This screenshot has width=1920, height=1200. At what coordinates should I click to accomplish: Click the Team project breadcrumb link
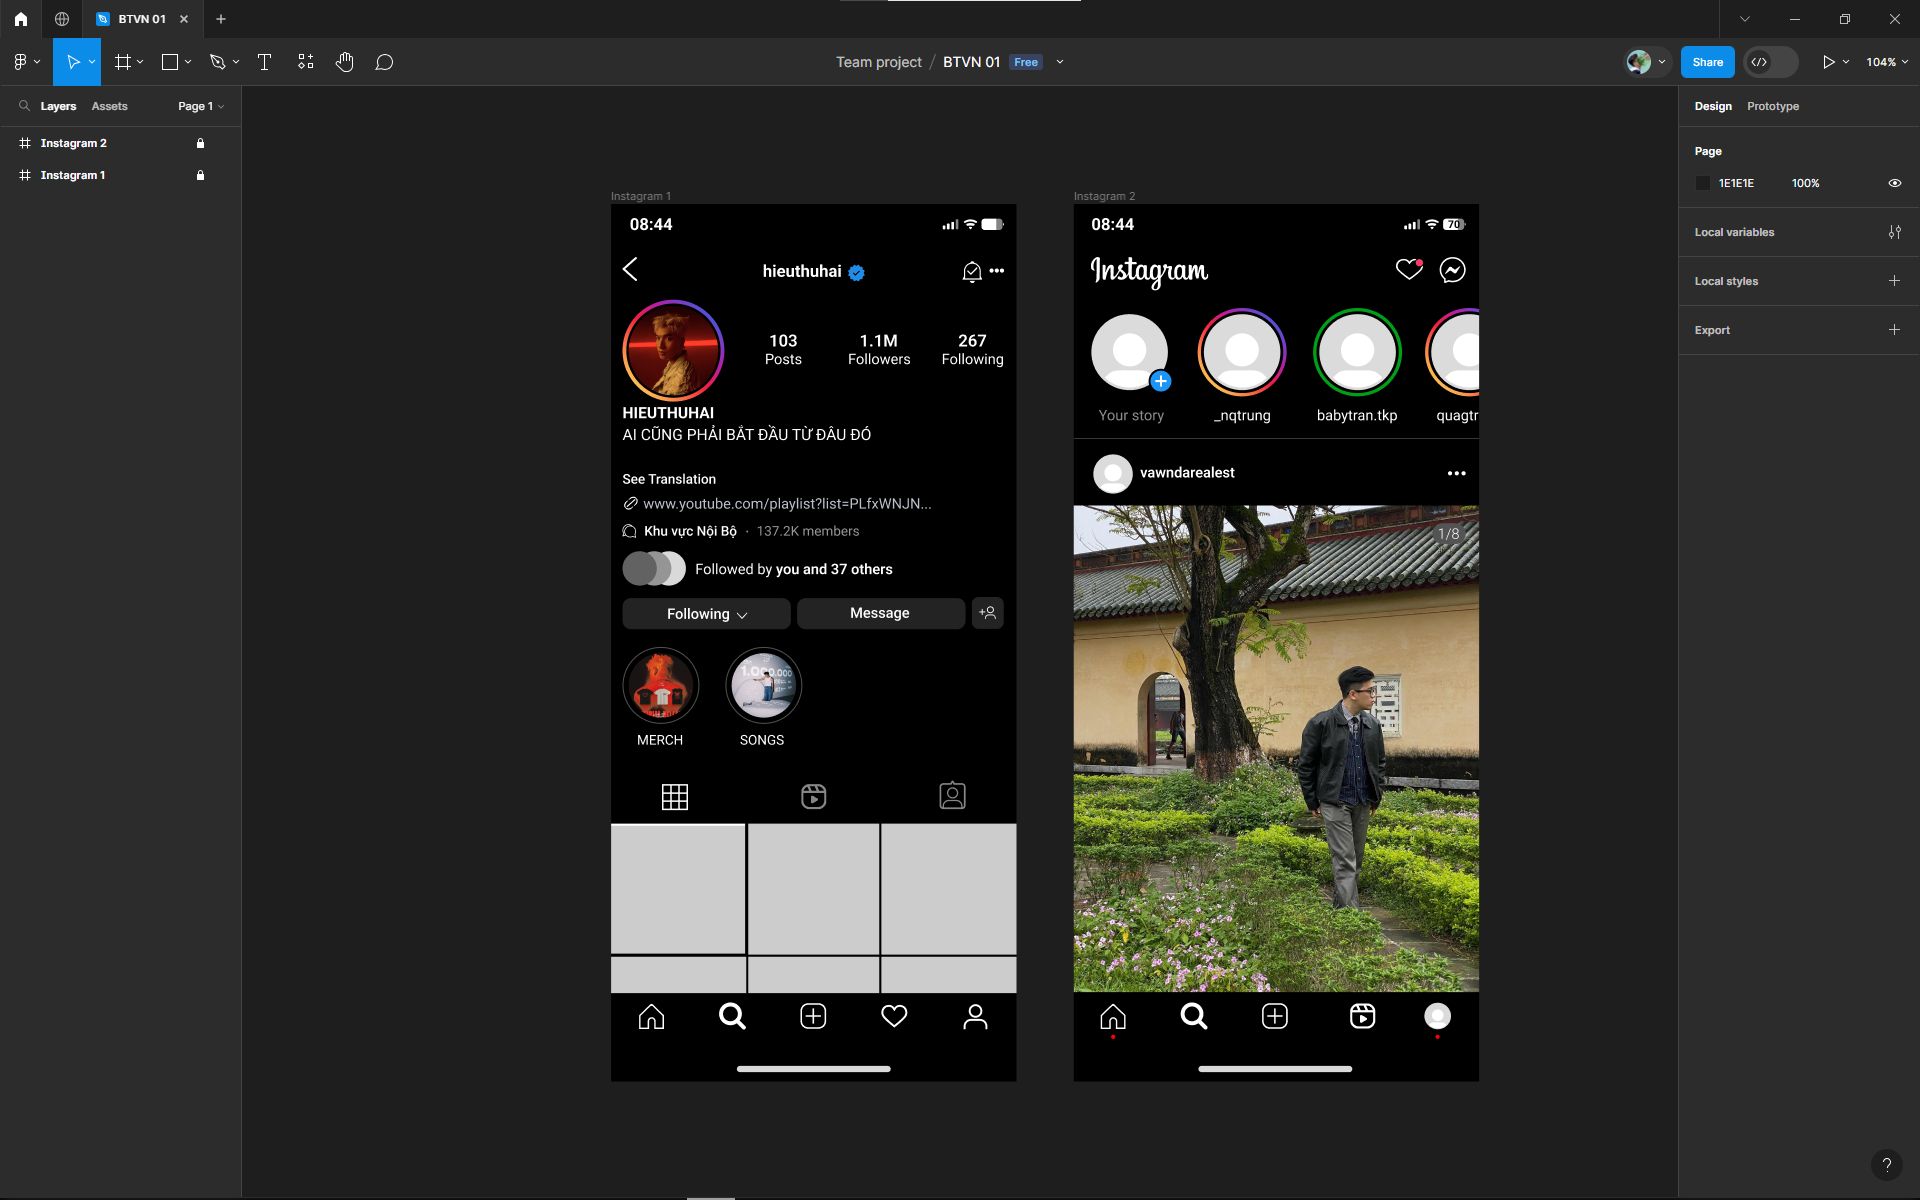(x=878, y=62)
